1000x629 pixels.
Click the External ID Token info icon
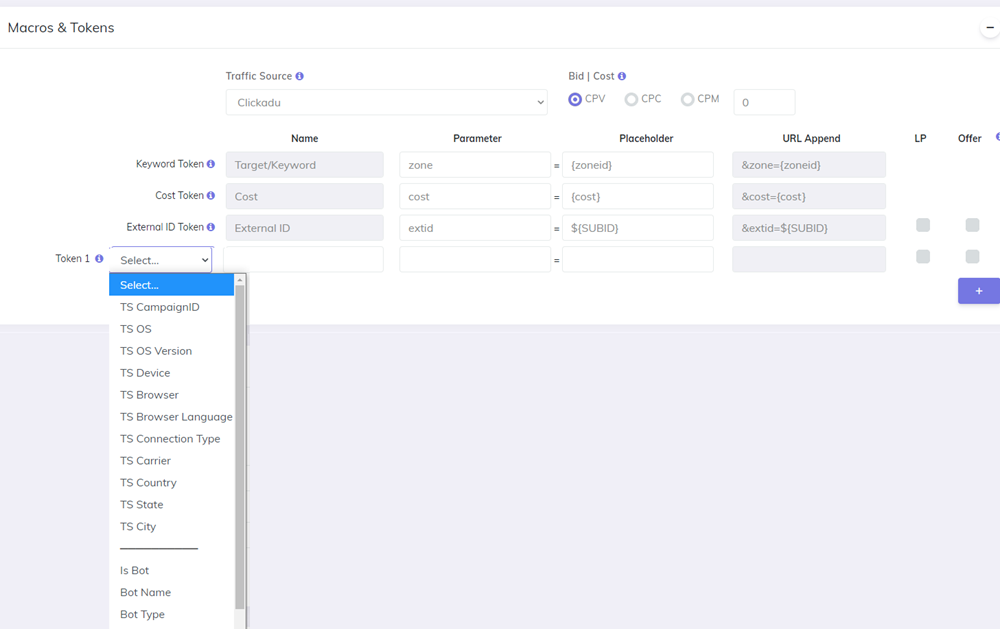(211, 227)
